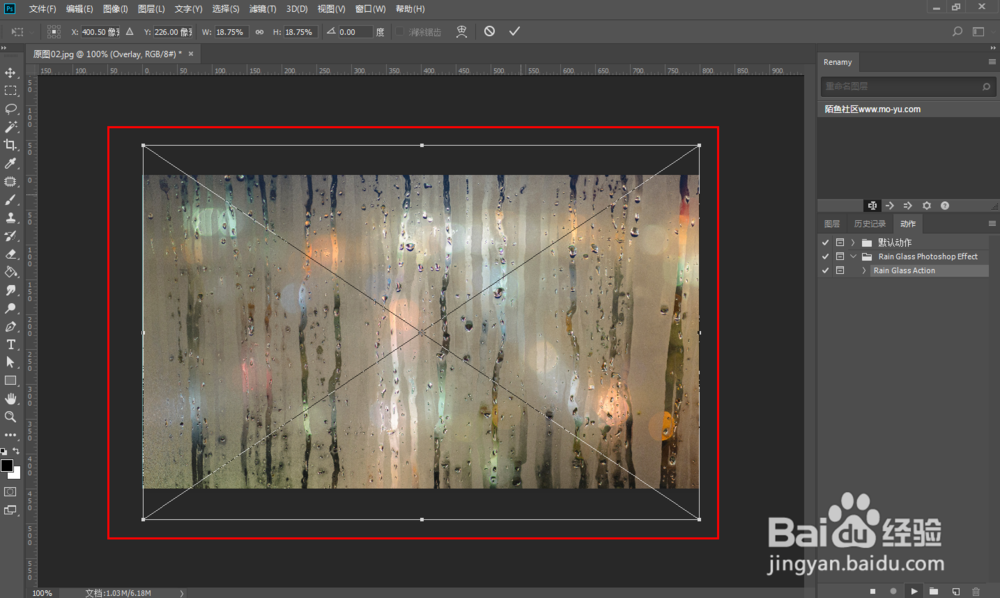Select the Move tool
This screenshot has width=1000, height=598.
coord(10,73)
